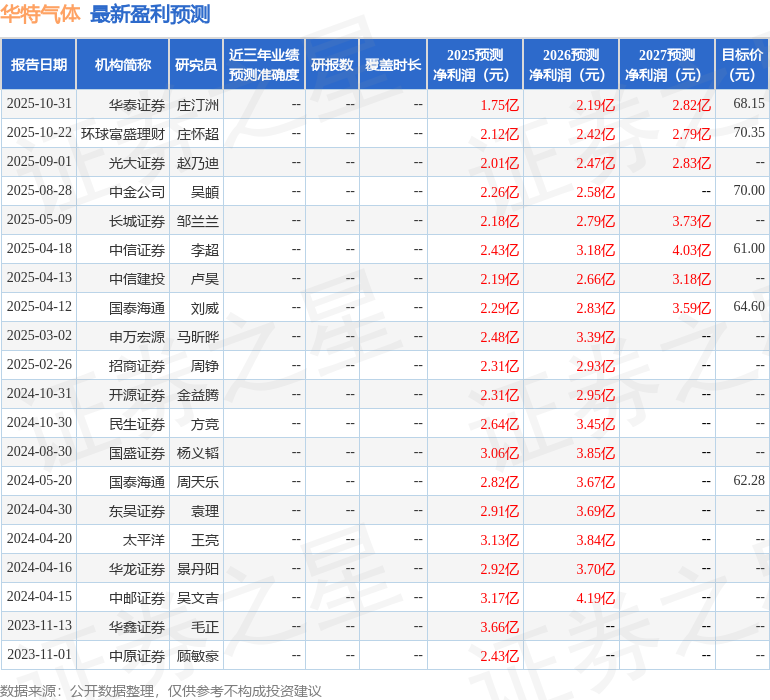The image size is (770, 700).
Task: Click the 4.19亿 forecast in 中邮证券 row
Action: (595, 597)
